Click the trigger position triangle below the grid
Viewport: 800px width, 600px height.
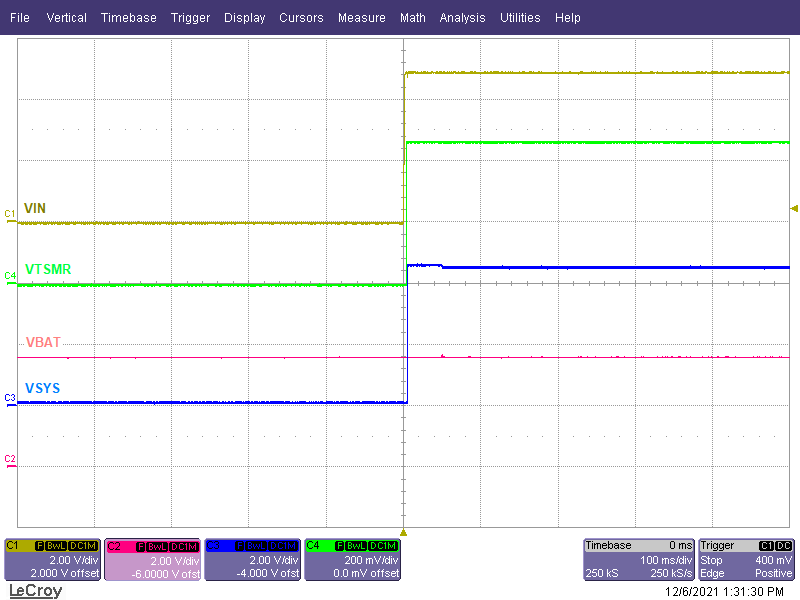[x=404, y=531]
